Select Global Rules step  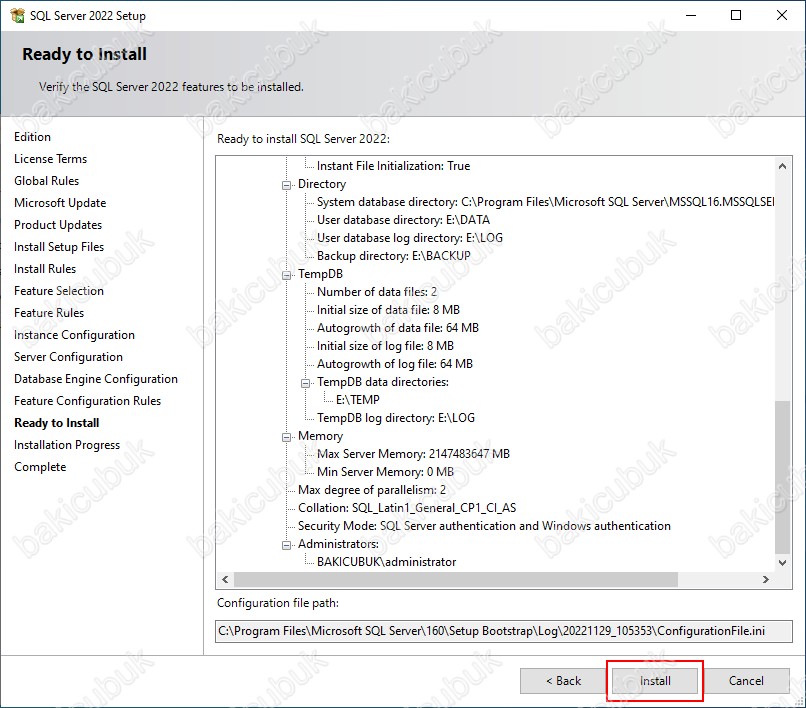click(x=46, y=181)
